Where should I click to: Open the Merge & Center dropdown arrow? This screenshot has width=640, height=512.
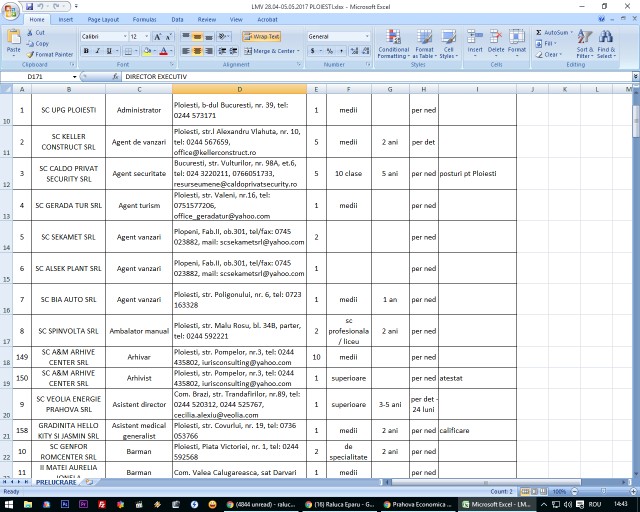click(x=298, y=51)
